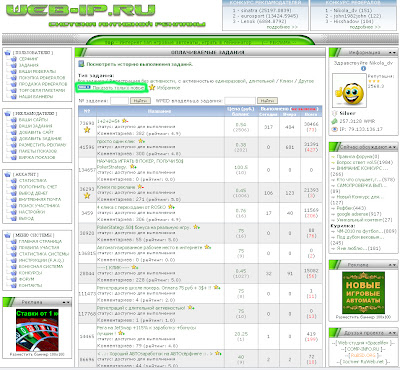Open БОНУСНАЯ СИСТЕМА menu item
400x370 pixels.
40,266
